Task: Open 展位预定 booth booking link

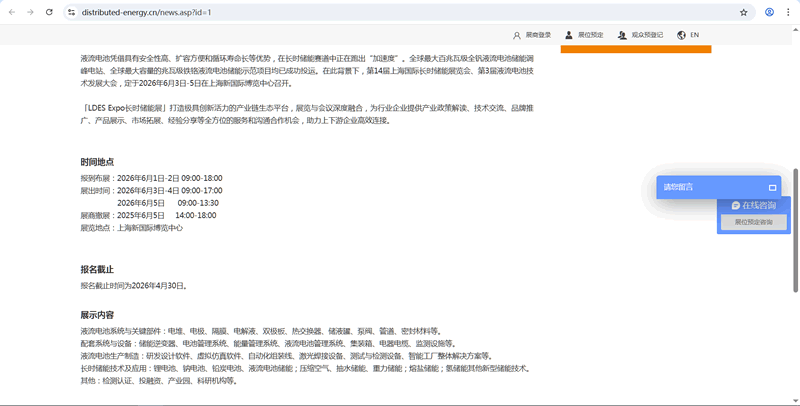Action: coord(590,35)
